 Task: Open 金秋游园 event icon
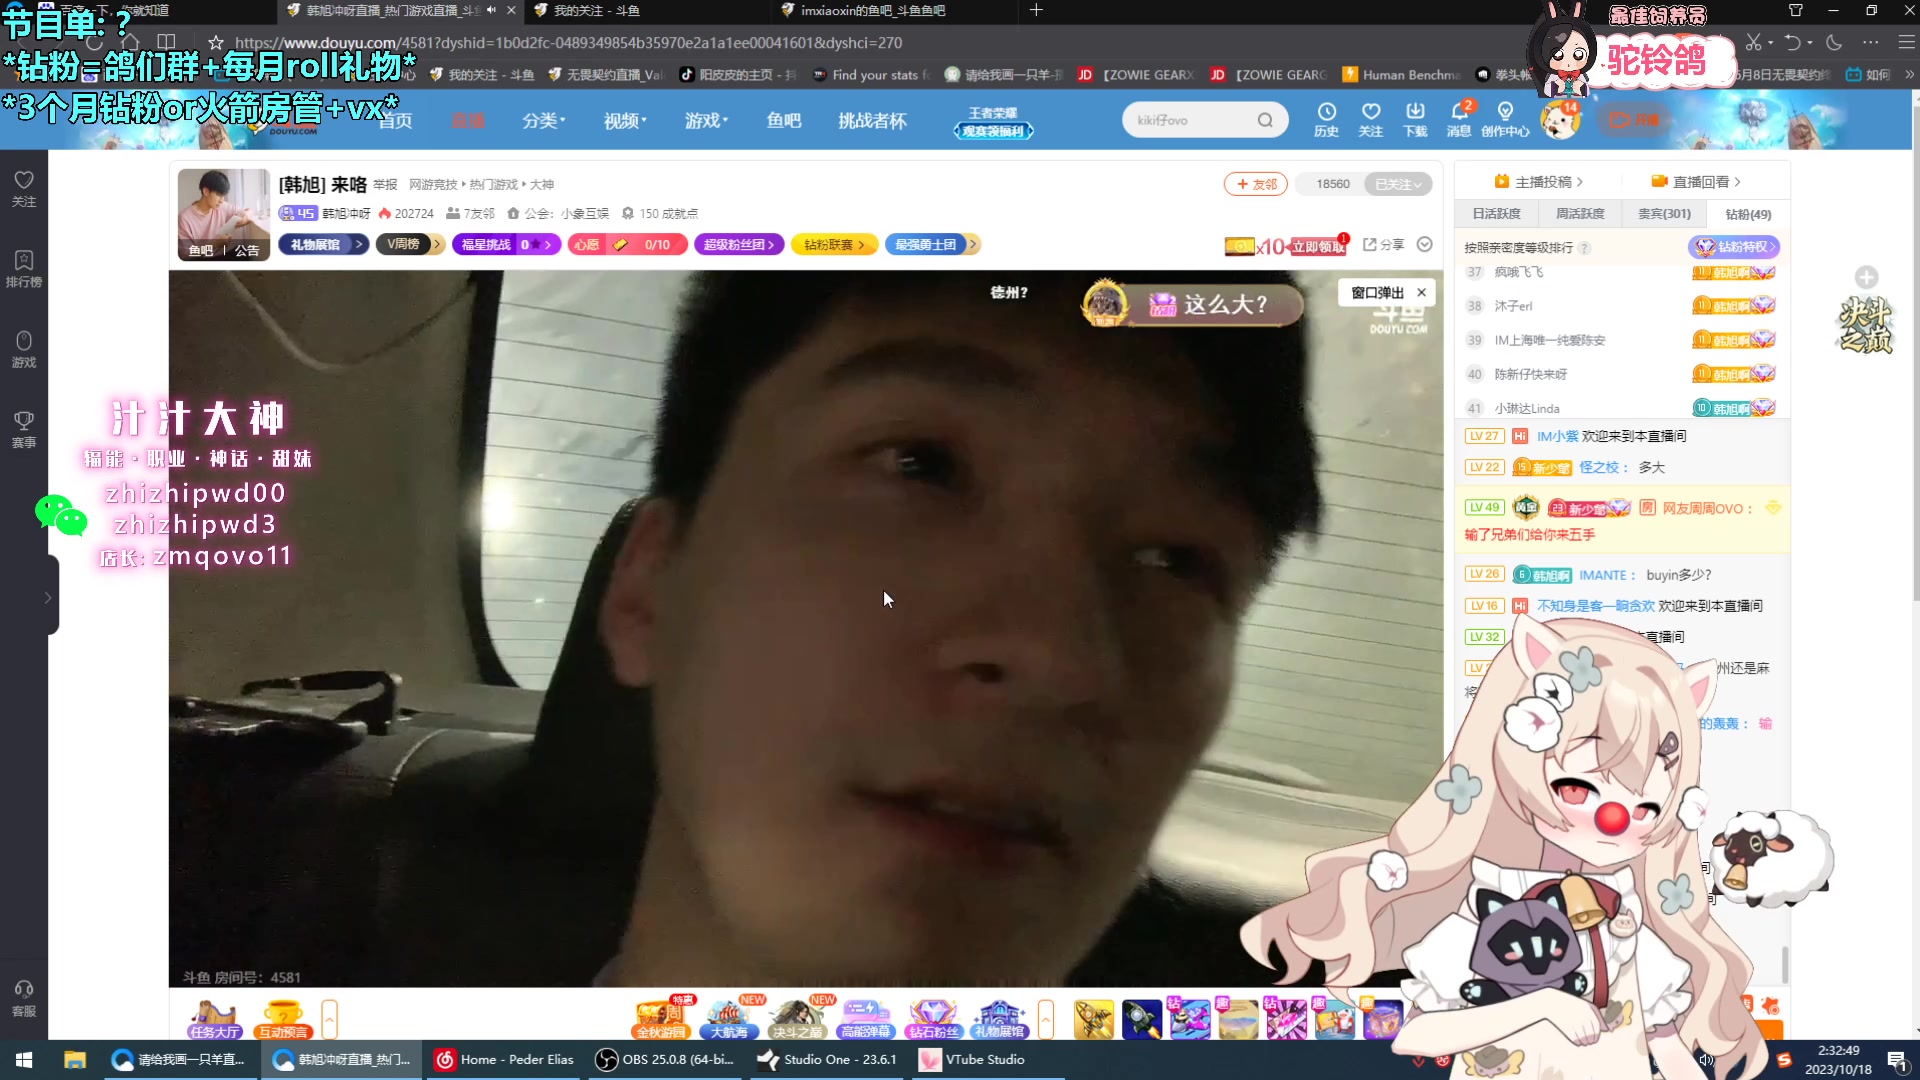tap(661, 1019)
